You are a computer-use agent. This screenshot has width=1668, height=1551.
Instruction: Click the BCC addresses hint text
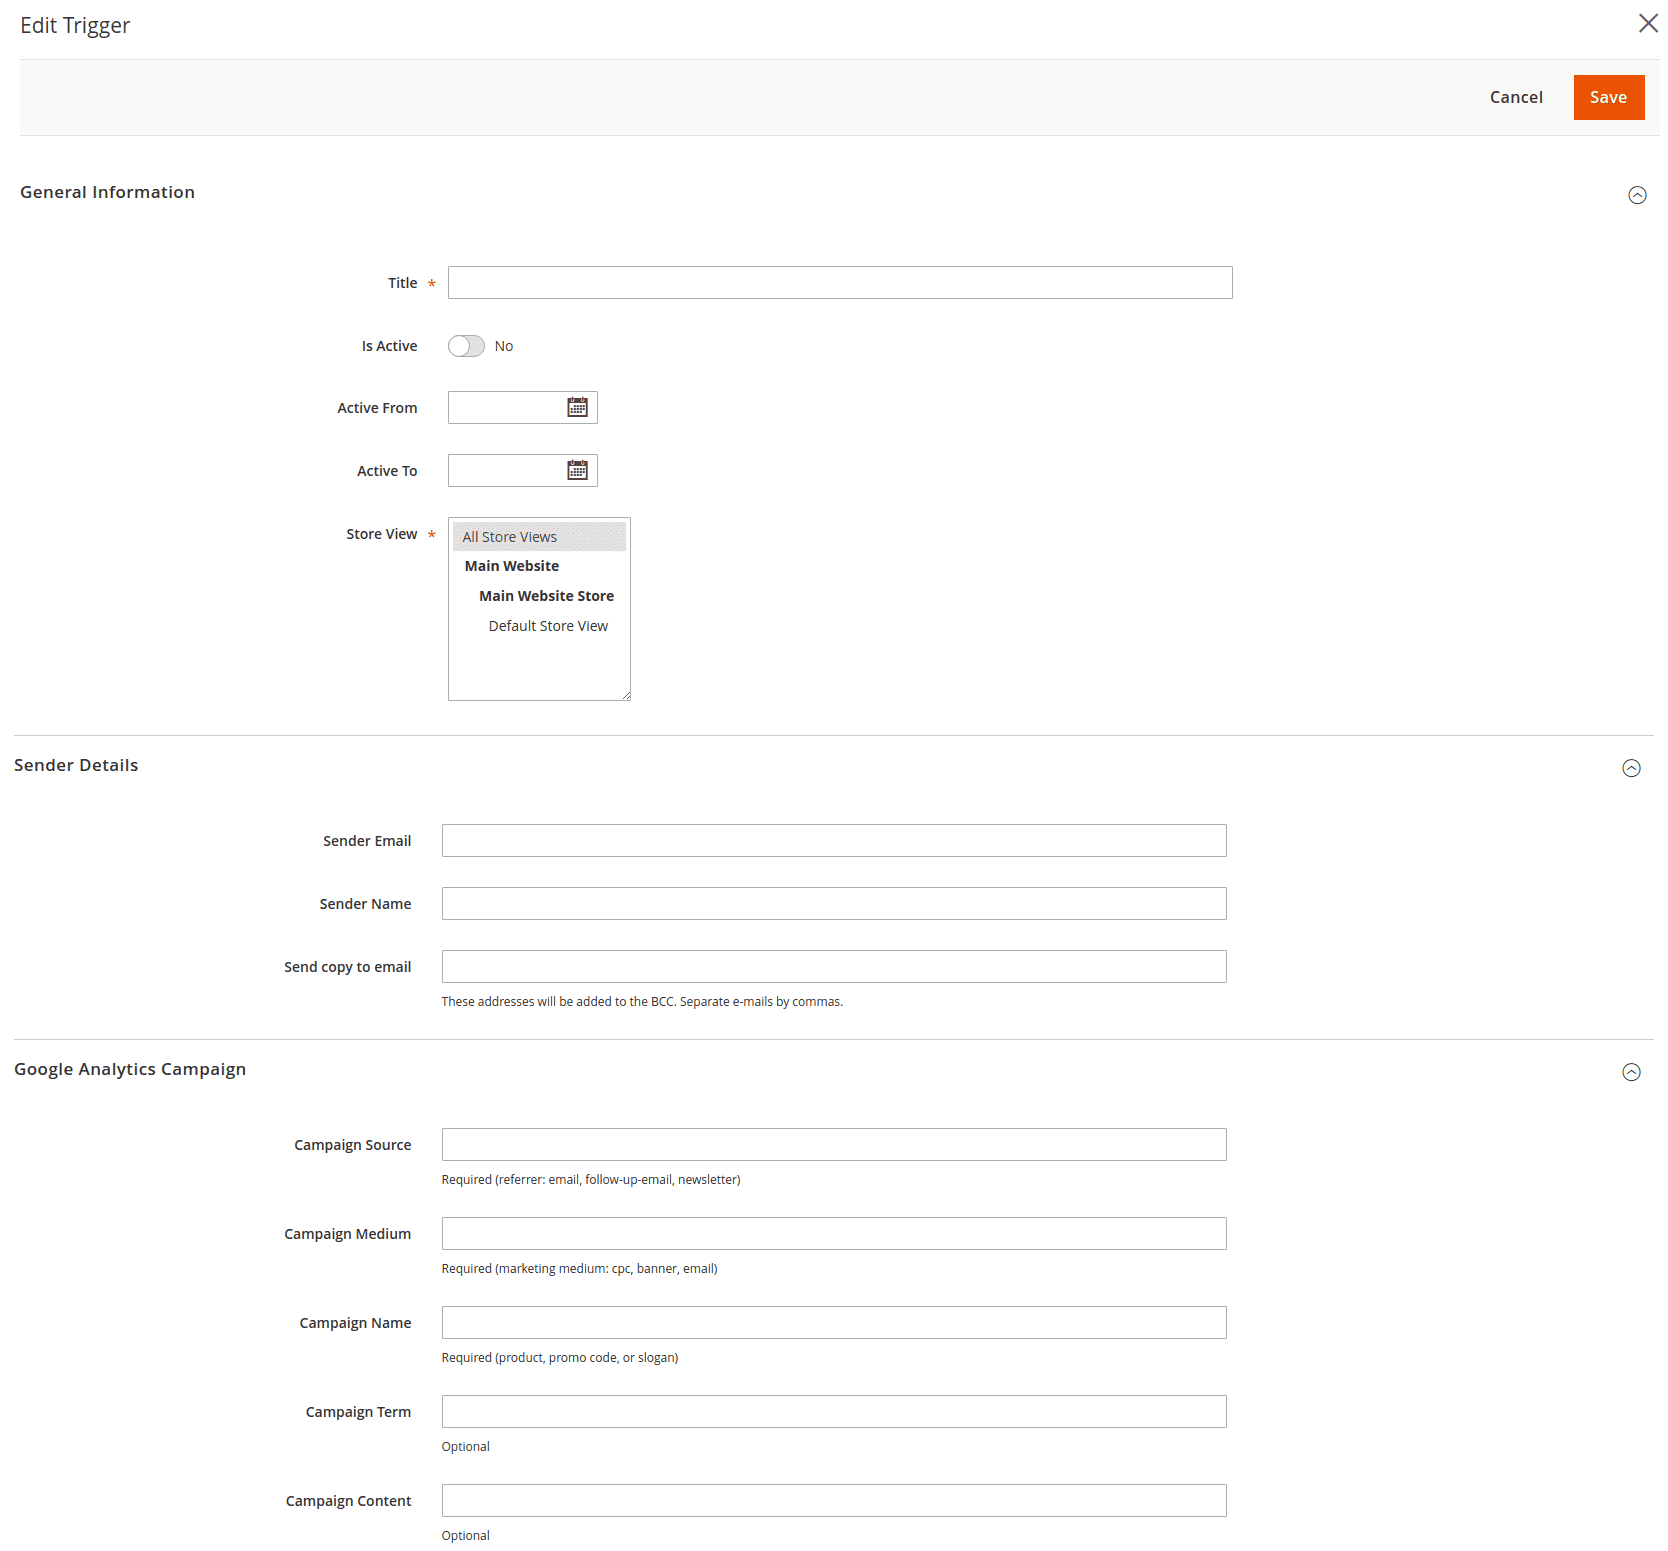click(642, 1001)
